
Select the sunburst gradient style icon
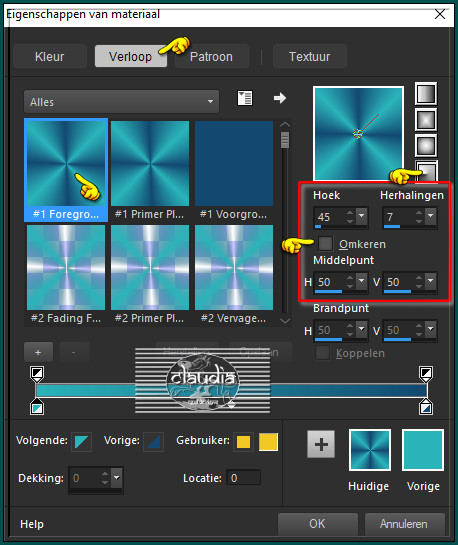pyautogui.click(x=426, y=146)
